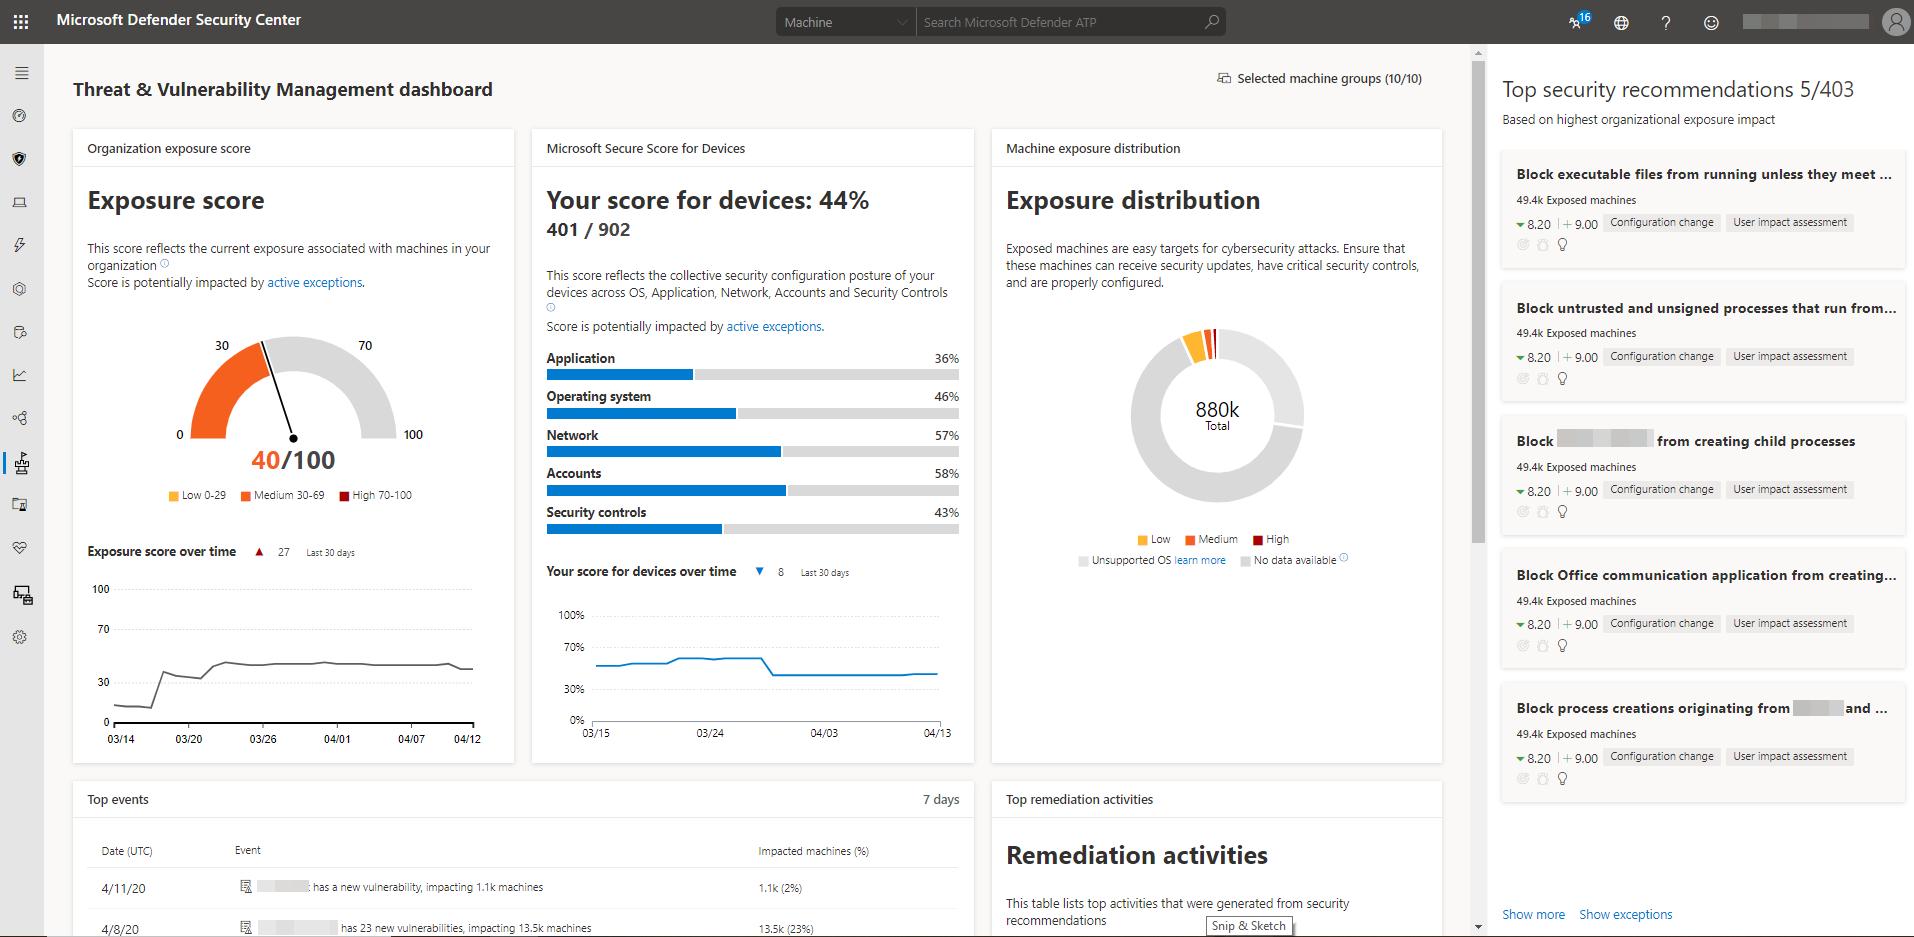Click the exposure distribution donut chart
The height and width of the screenshot is (937, 1914).
[x=1217, y=415]
